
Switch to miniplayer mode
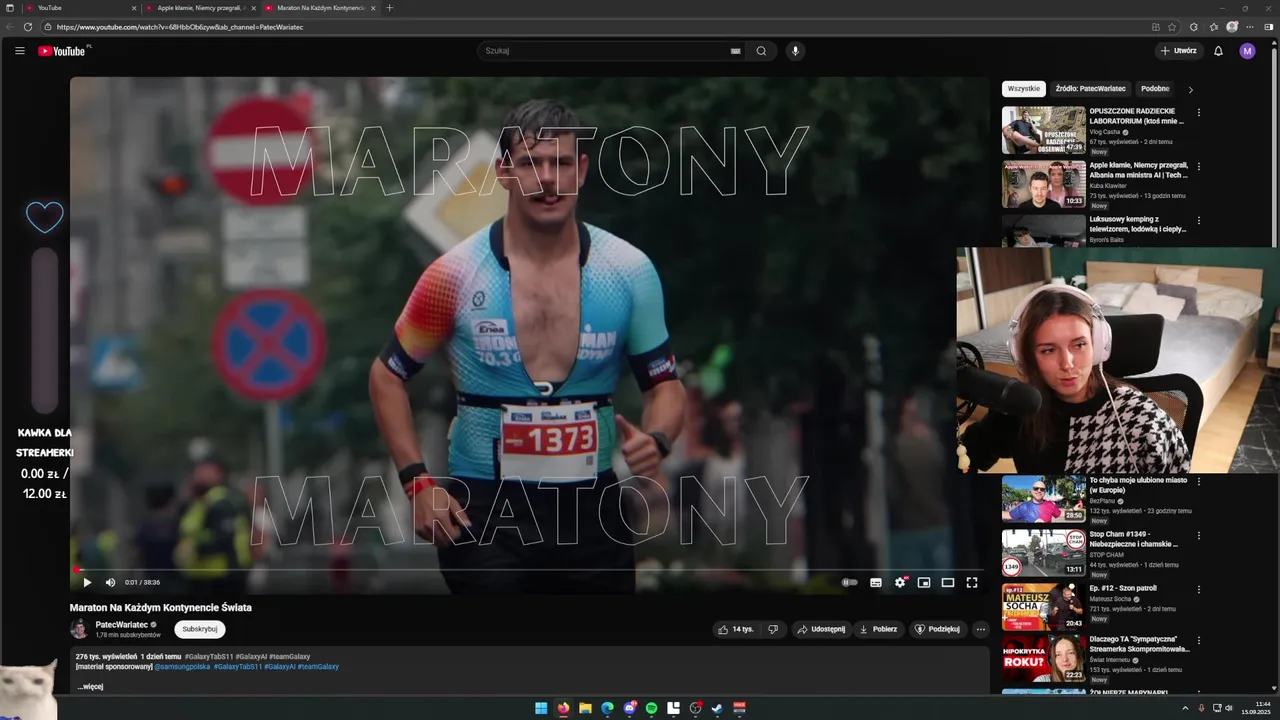[x=924, y=582]
